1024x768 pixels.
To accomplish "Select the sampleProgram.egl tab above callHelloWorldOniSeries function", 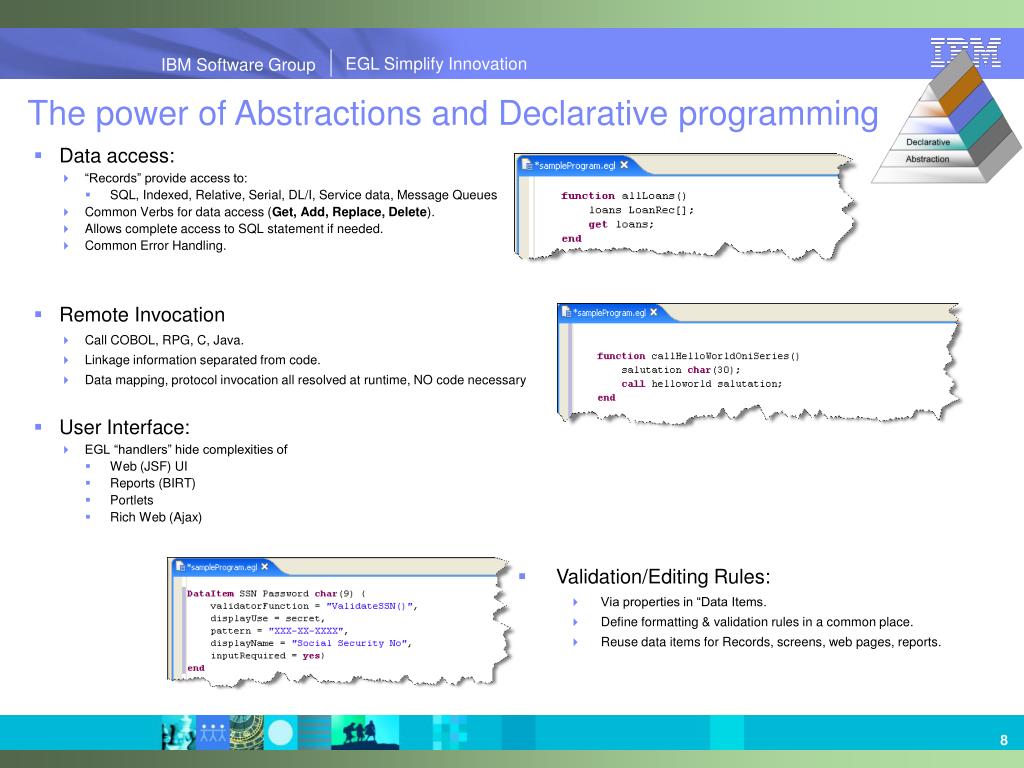I will tap(611, 312).
